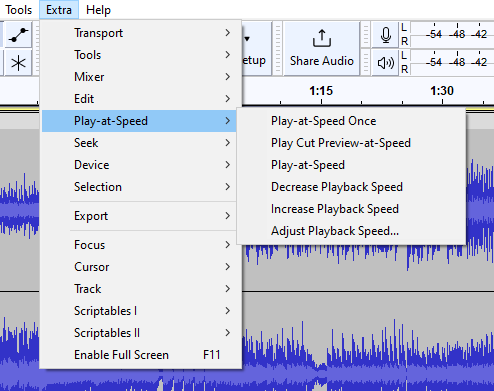This screenshot has height=391, width=494.
Task: Click the speaker playback meter icon
Action: (x=386, y=63)
